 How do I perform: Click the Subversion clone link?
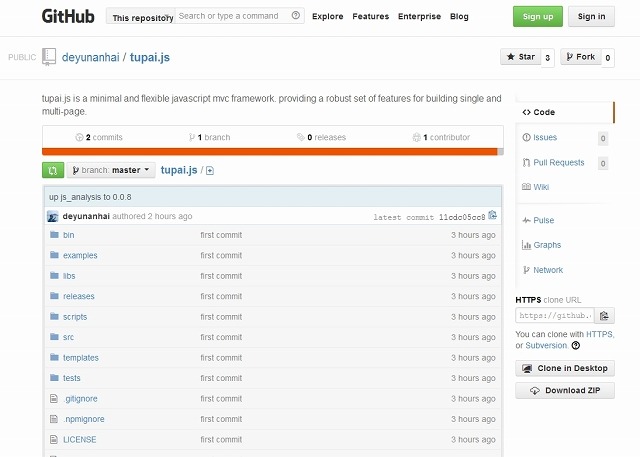pyautogui.click(x=546, y=346)
